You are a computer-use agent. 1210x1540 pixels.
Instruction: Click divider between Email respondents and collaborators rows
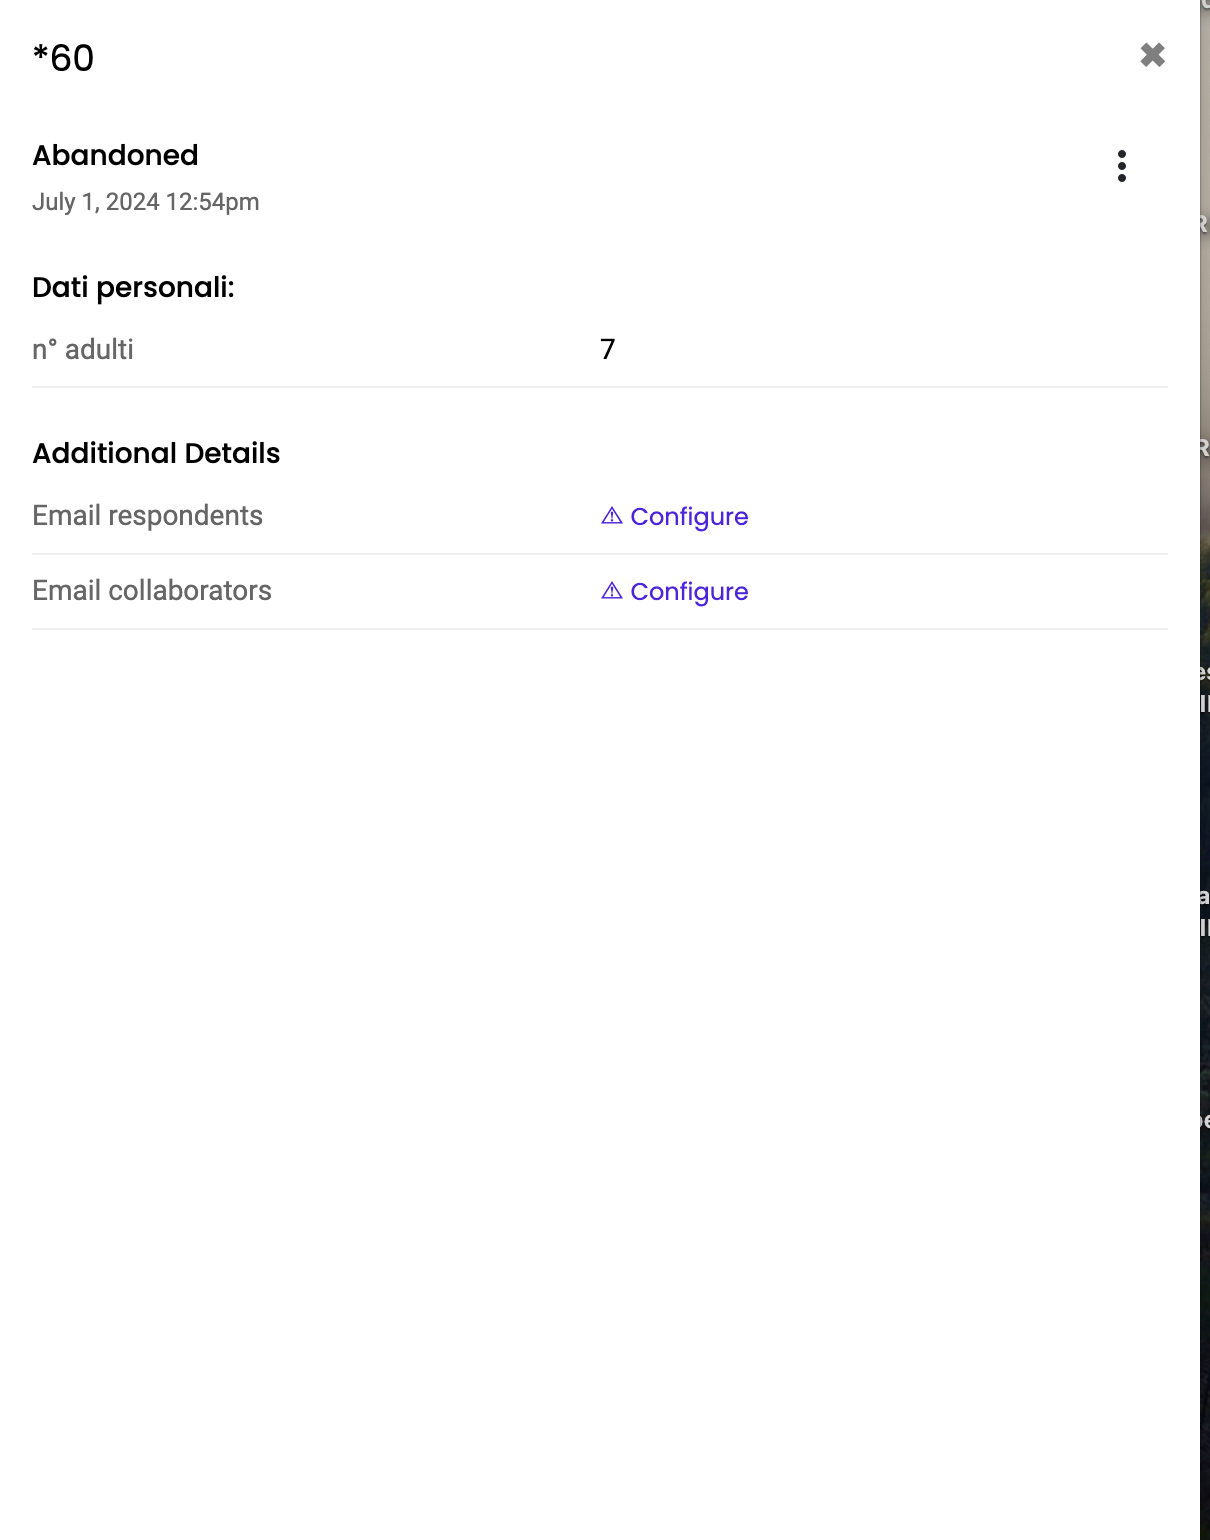click(600, 554)
